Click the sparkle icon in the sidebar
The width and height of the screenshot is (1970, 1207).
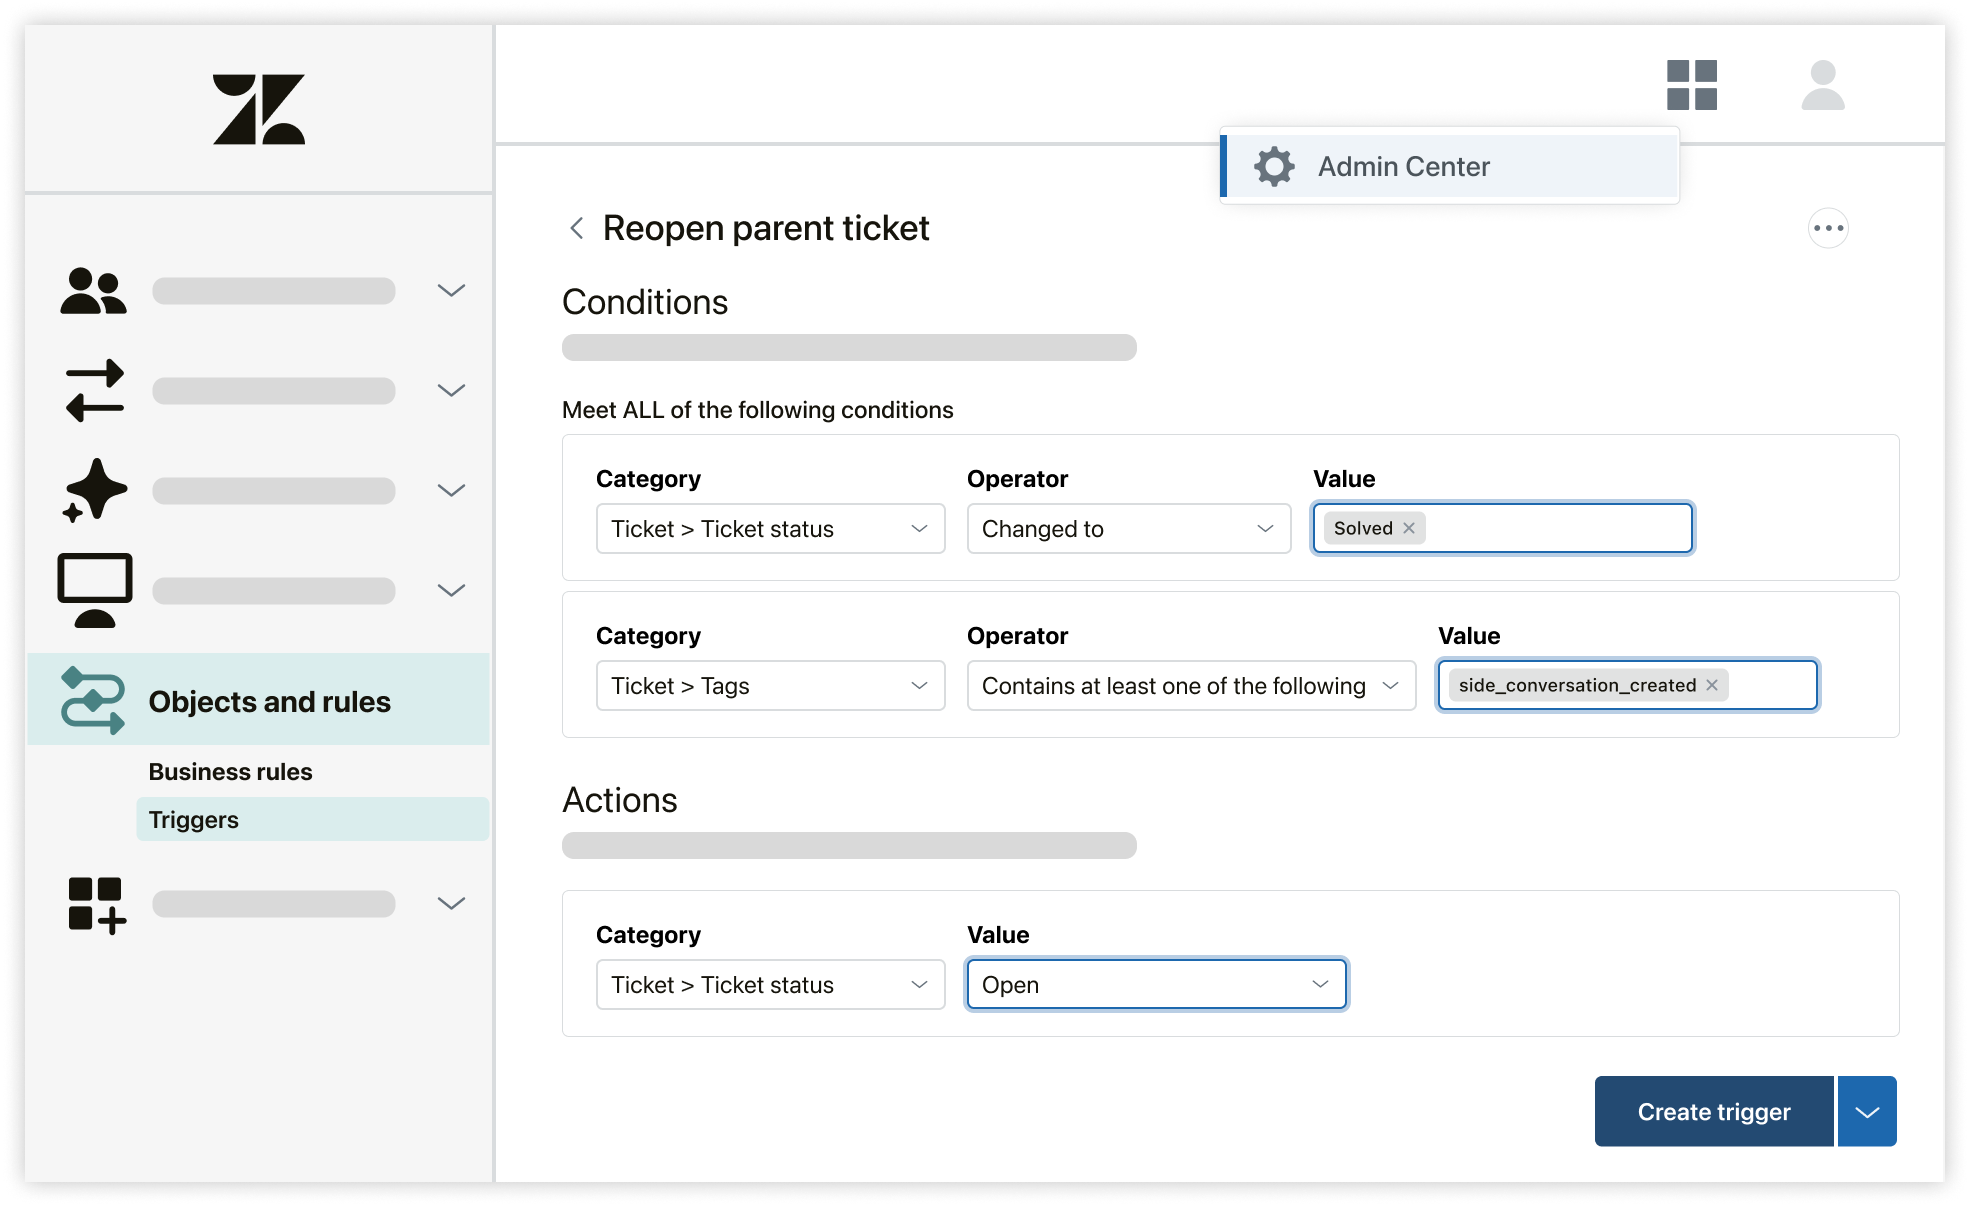pyautogui.click(x=94, y=490)
